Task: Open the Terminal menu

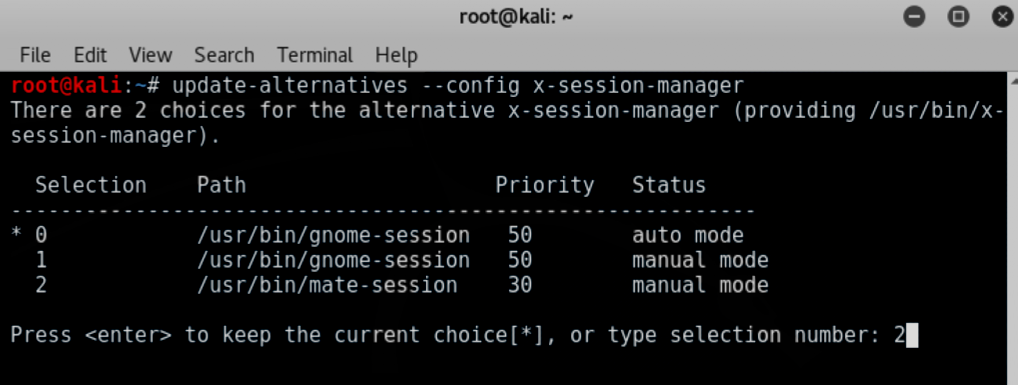Action: tap(315, 55)
